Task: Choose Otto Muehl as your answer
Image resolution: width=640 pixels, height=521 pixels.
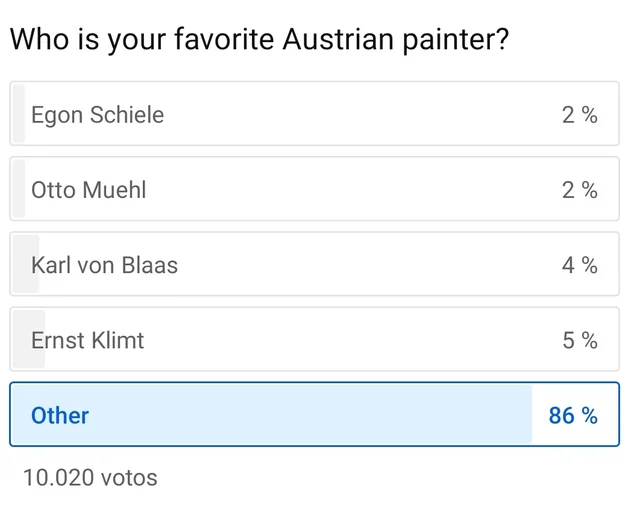Action: click(x=88, y=190)
